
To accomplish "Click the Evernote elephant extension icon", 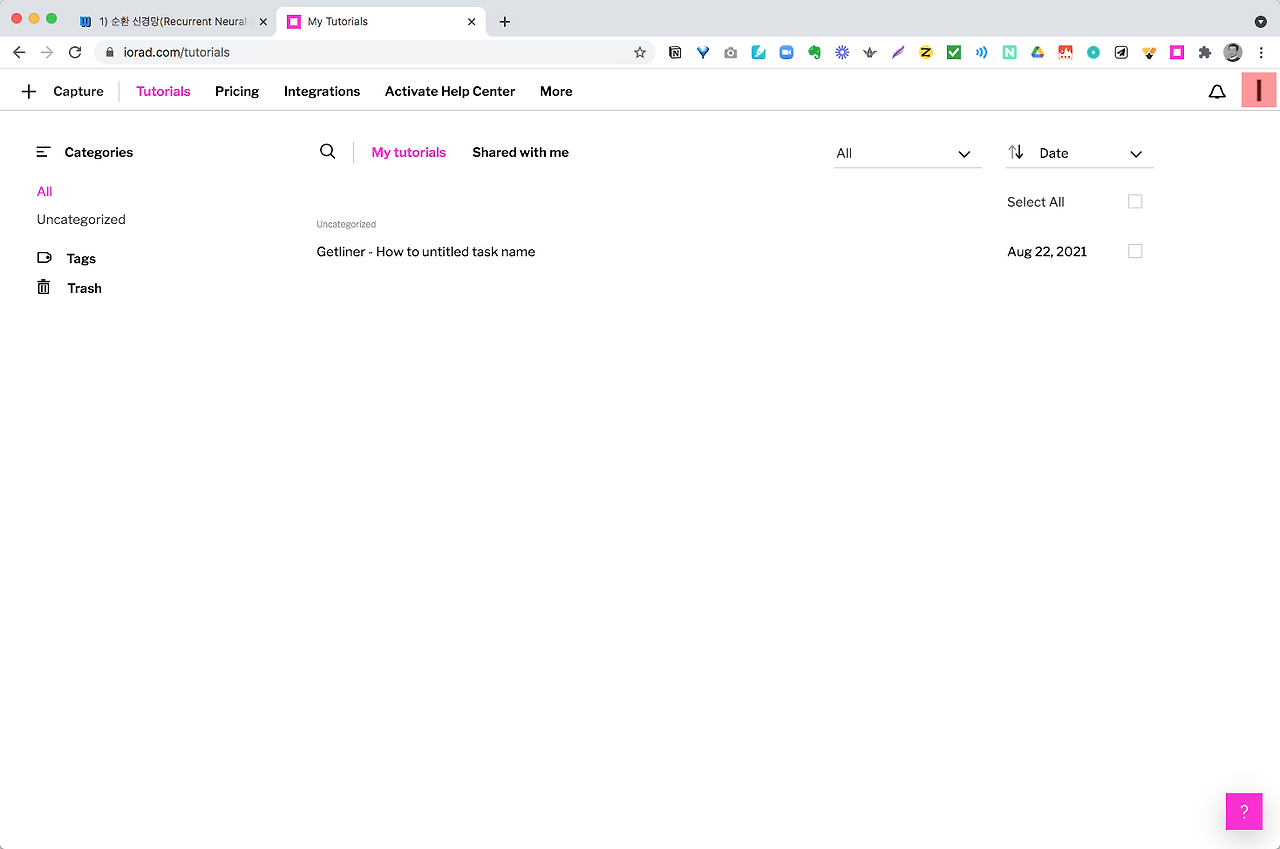I will pos(815,52).
